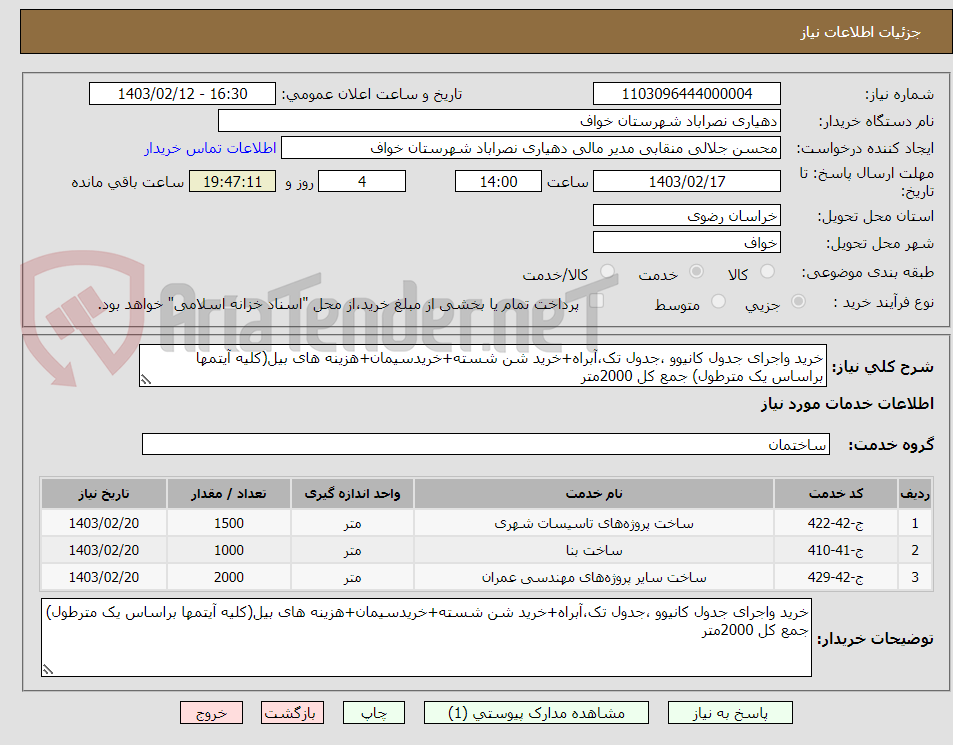This screenshot has width=953, height=745.
Task: Click service code ج-42-429 cell
Action: coord(836,577)
